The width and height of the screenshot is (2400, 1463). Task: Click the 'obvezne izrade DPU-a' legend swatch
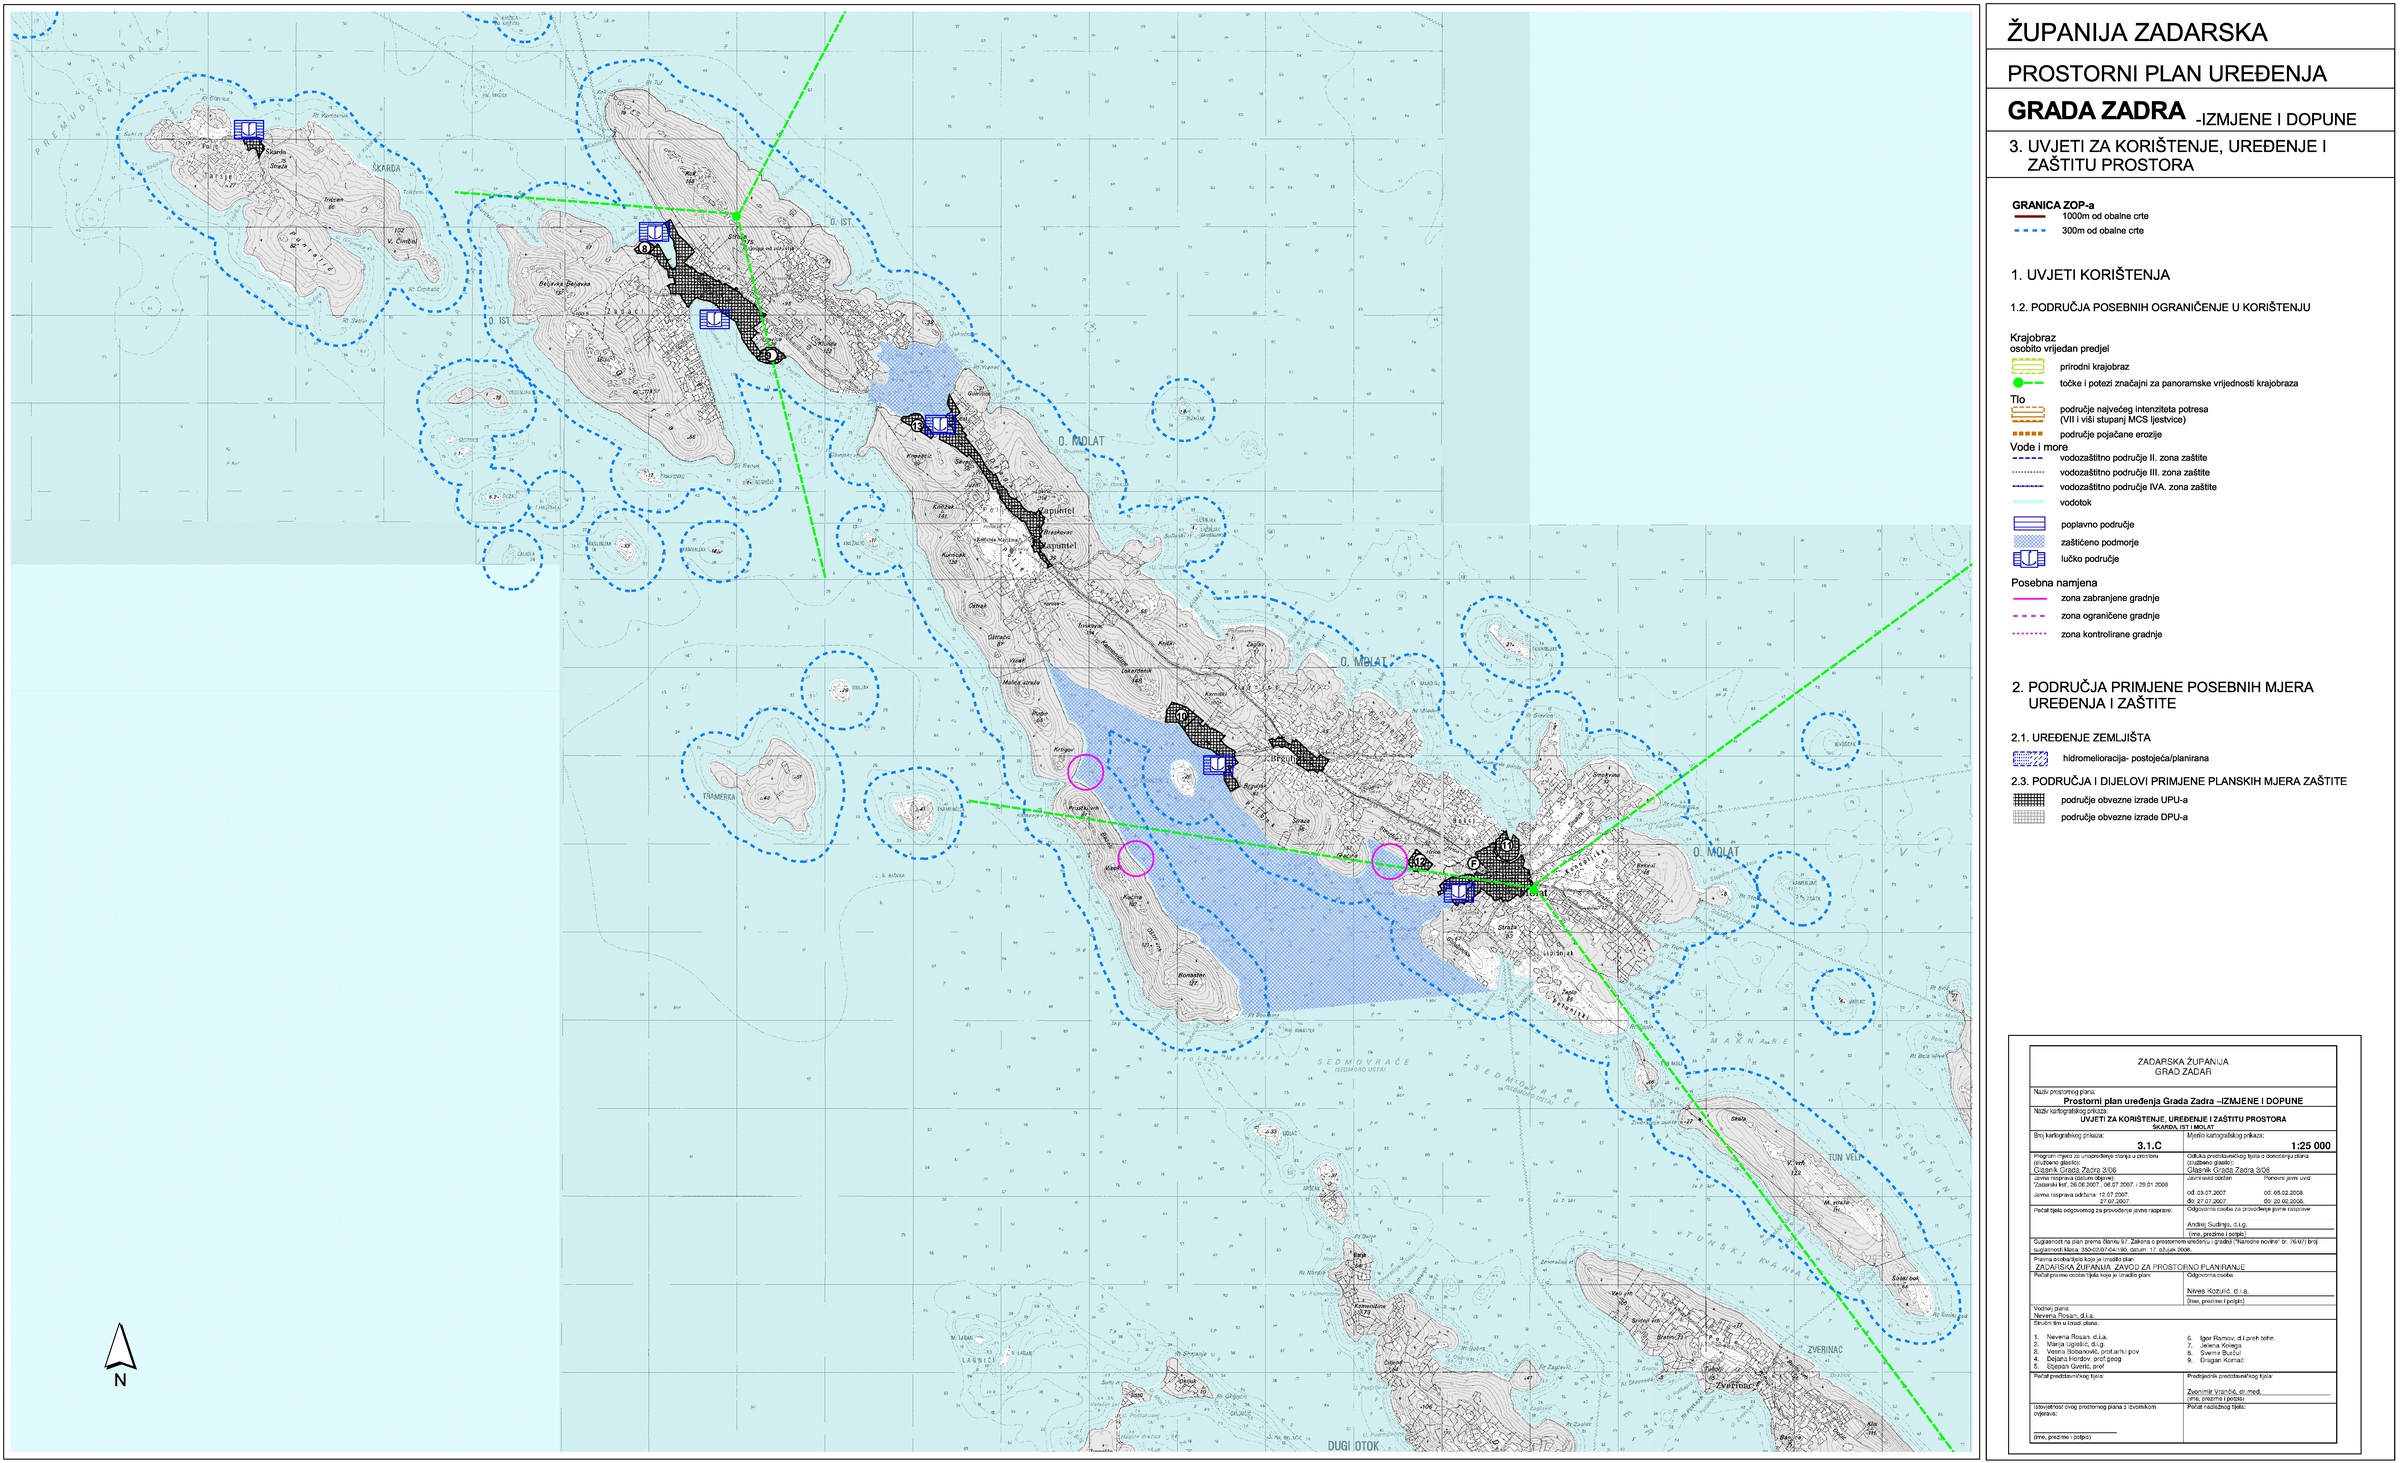point(2029,817)
